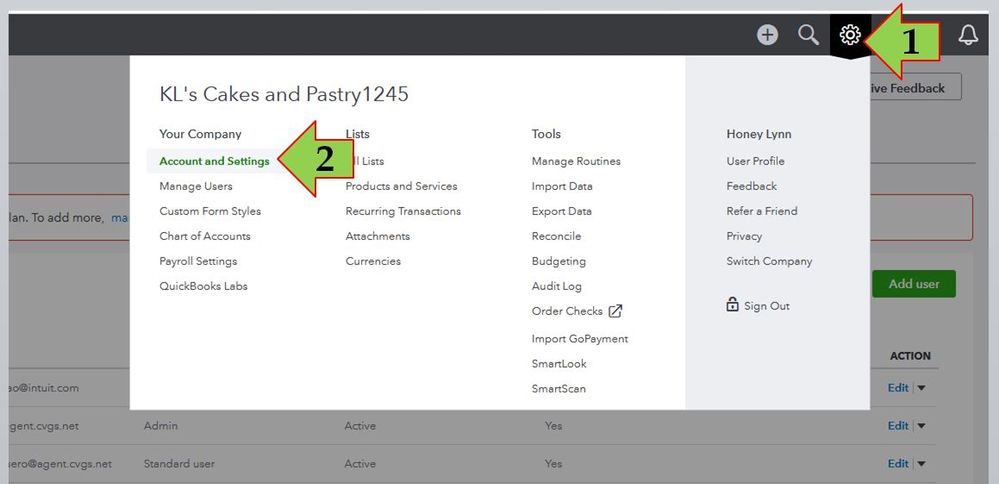The image size is (999, 484).
Task: Select Reconcile under Tools
Action: coord(556,236)
